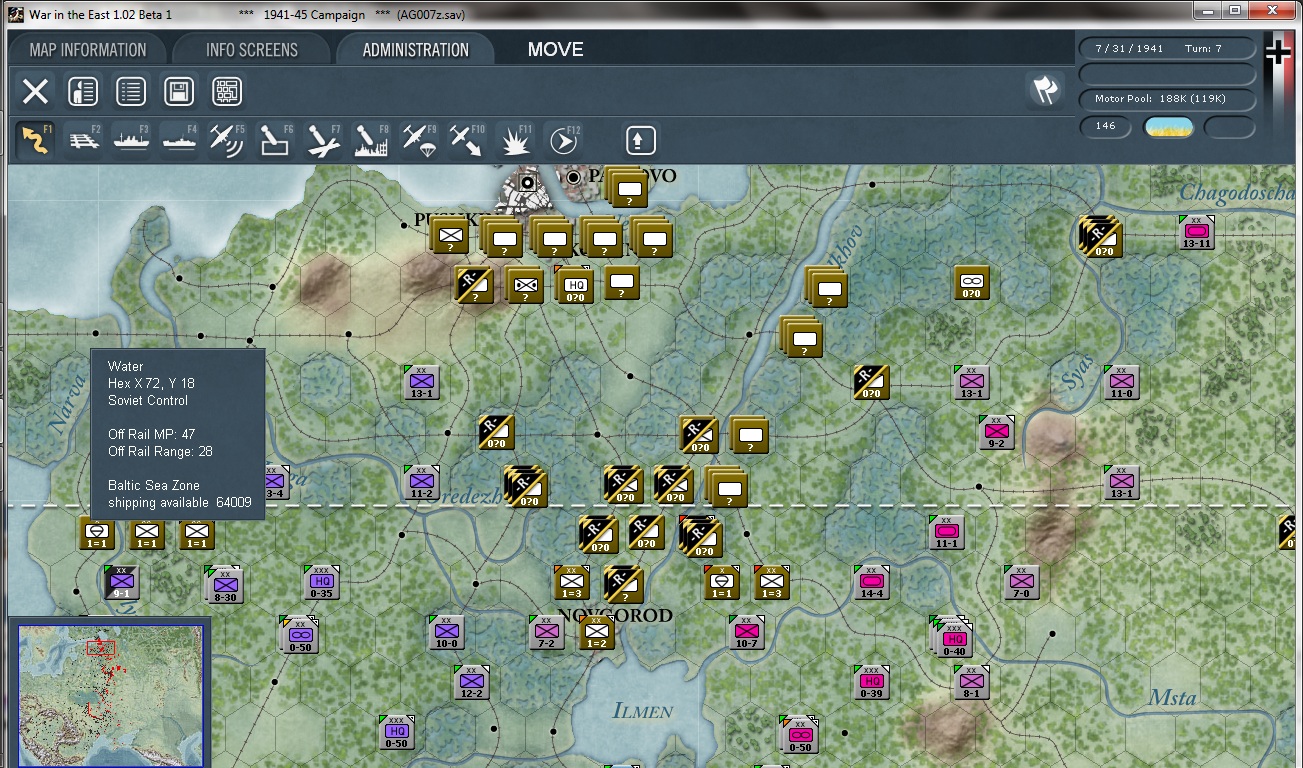Select the F1 move mode icon
The width and height of the screenshot is (1303, 768).
pyautogui.click(x=35, y=140)
